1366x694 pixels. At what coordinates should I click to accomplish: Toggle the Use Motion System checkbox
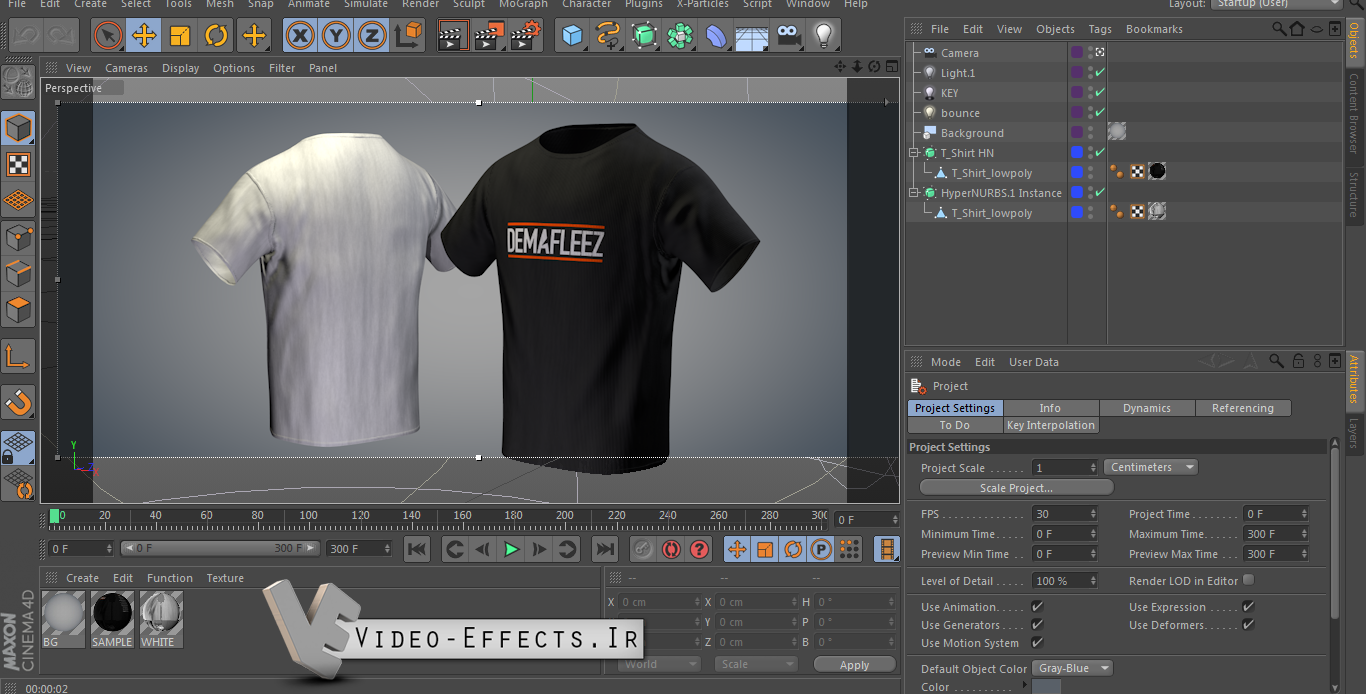coord(1037,643)
